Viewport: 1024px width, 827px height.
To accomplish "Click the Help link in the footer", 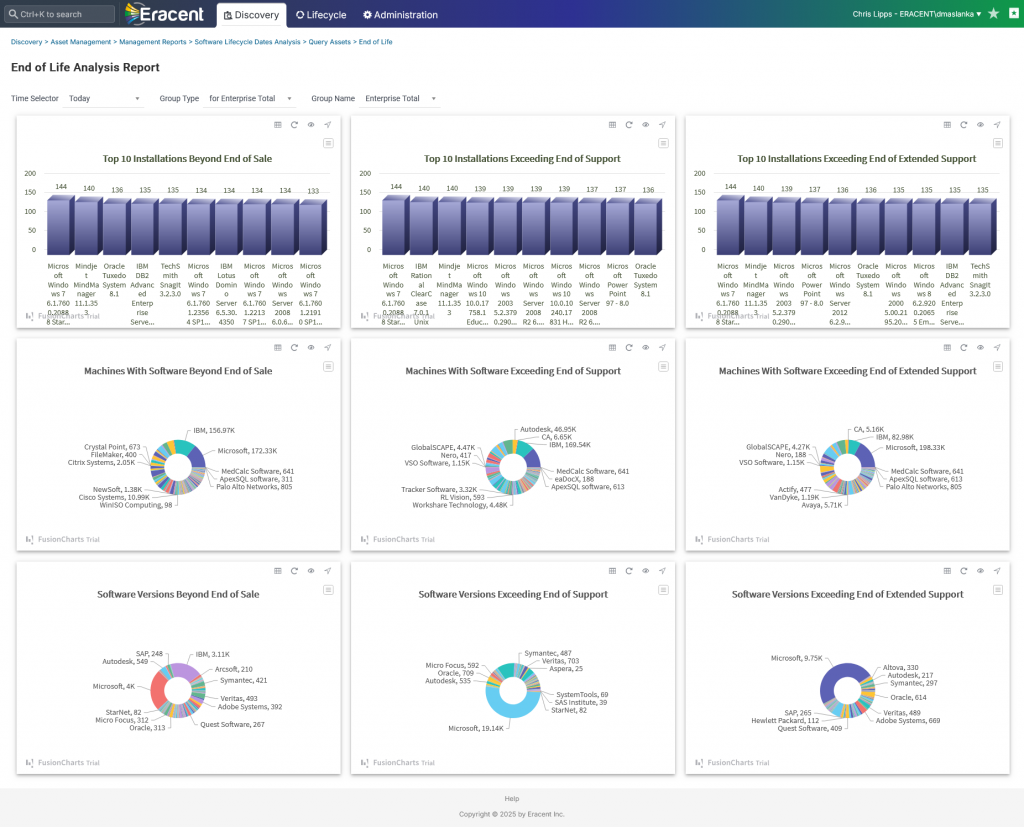I will (512, 799).
